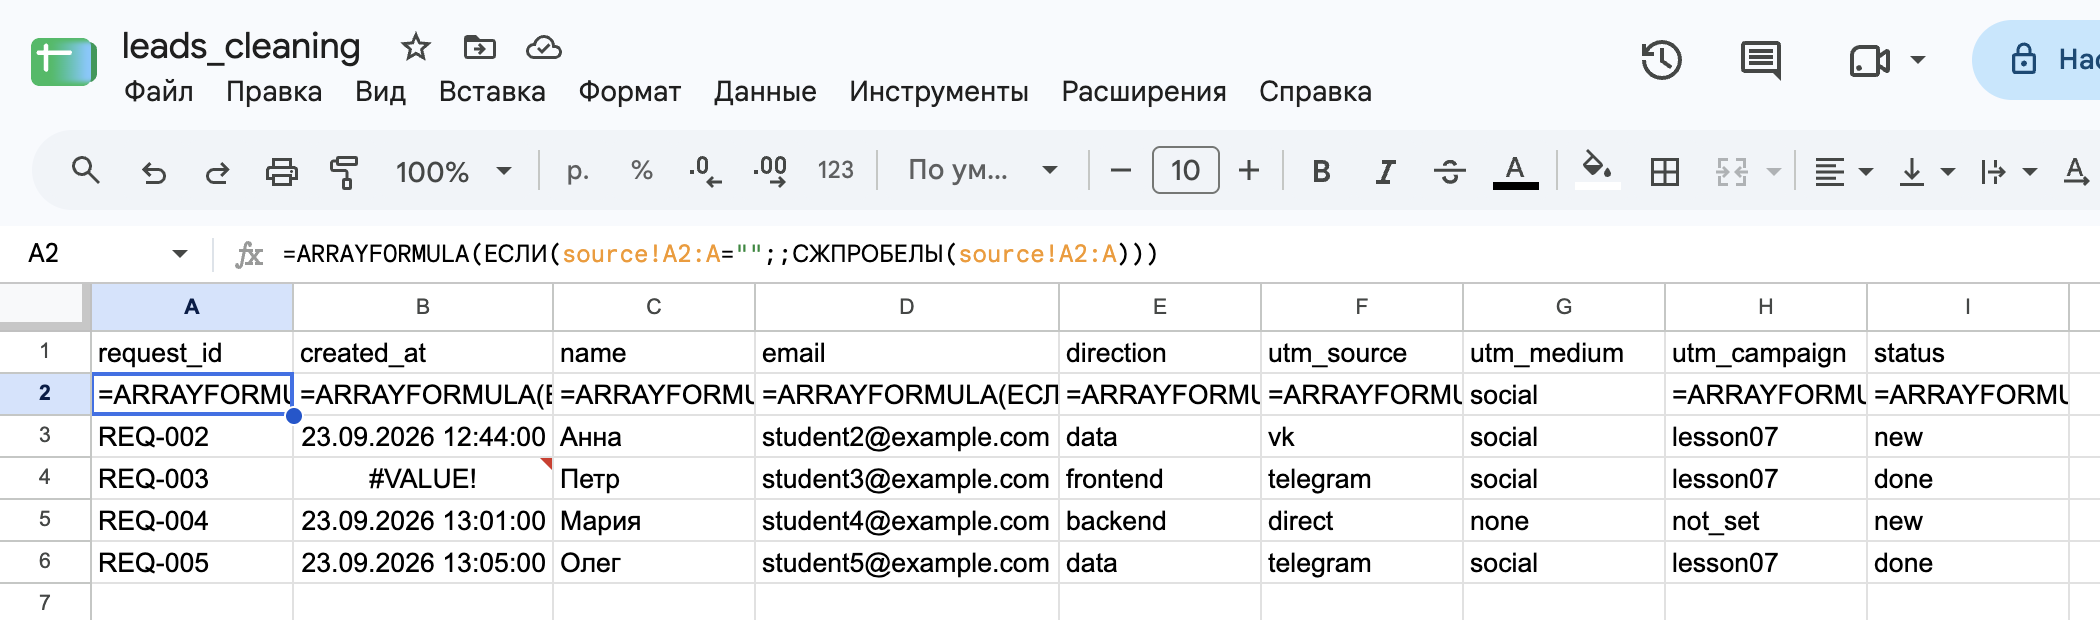Expand merge cells options arrow
Viewport: 2100px width, 620px height.
click(x=1773, y=172)
